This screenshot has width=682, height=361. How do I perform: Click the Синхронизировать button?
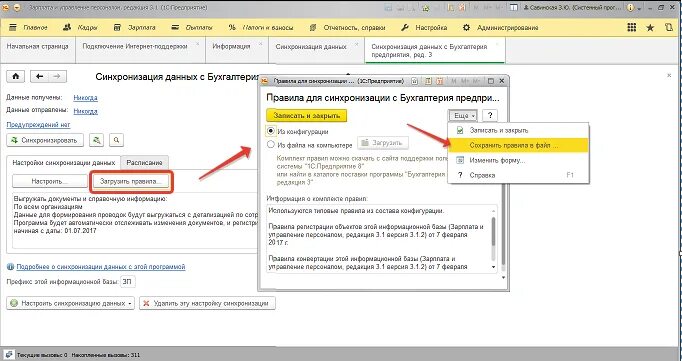(45, 140)
